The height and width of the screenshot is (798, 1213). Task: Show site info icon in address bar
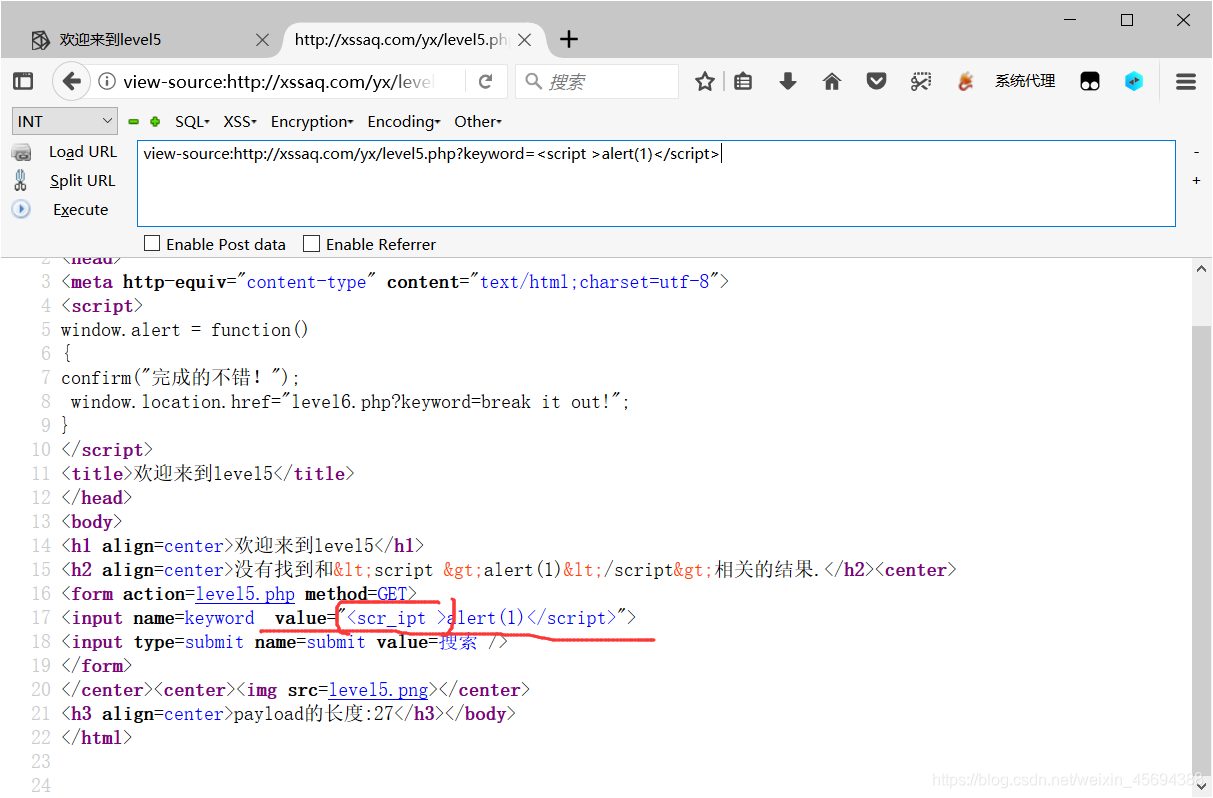point(106,82)
